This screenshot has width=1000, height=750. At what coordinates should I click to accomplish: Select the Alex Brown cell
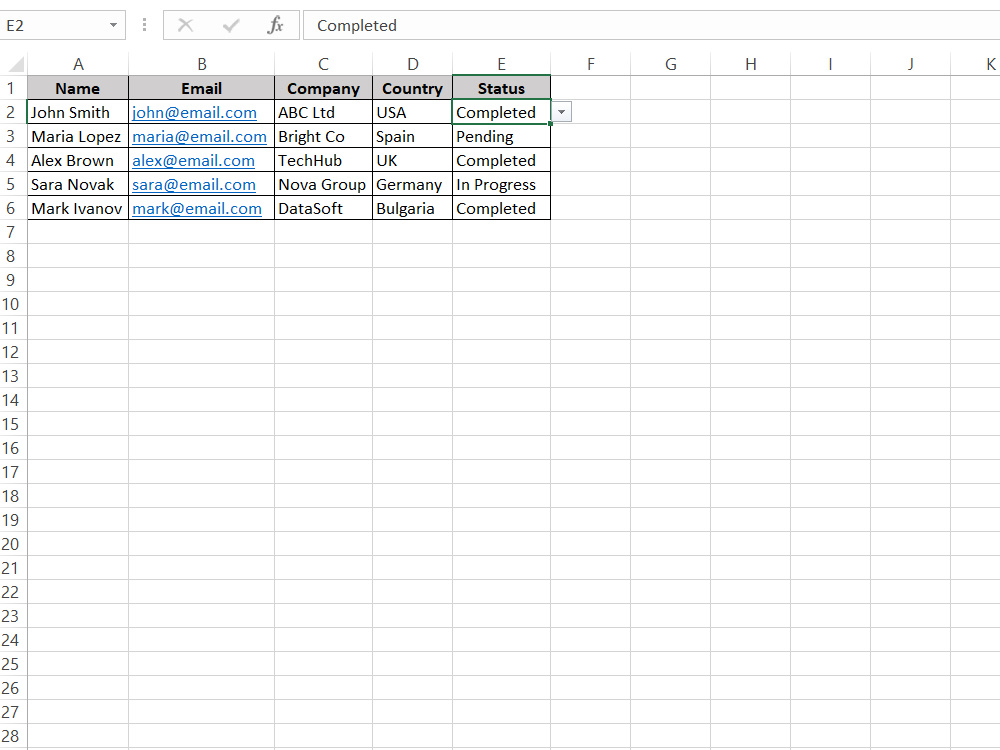point(78,161)
